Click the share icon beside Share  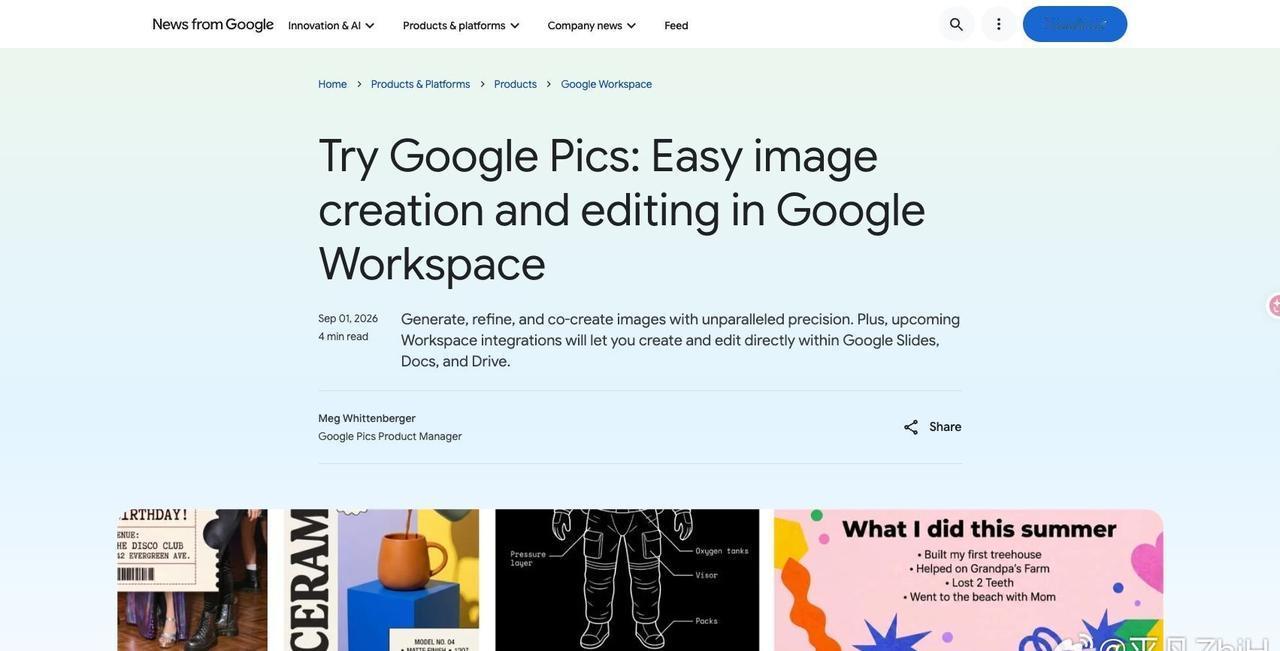coord(911,427)
